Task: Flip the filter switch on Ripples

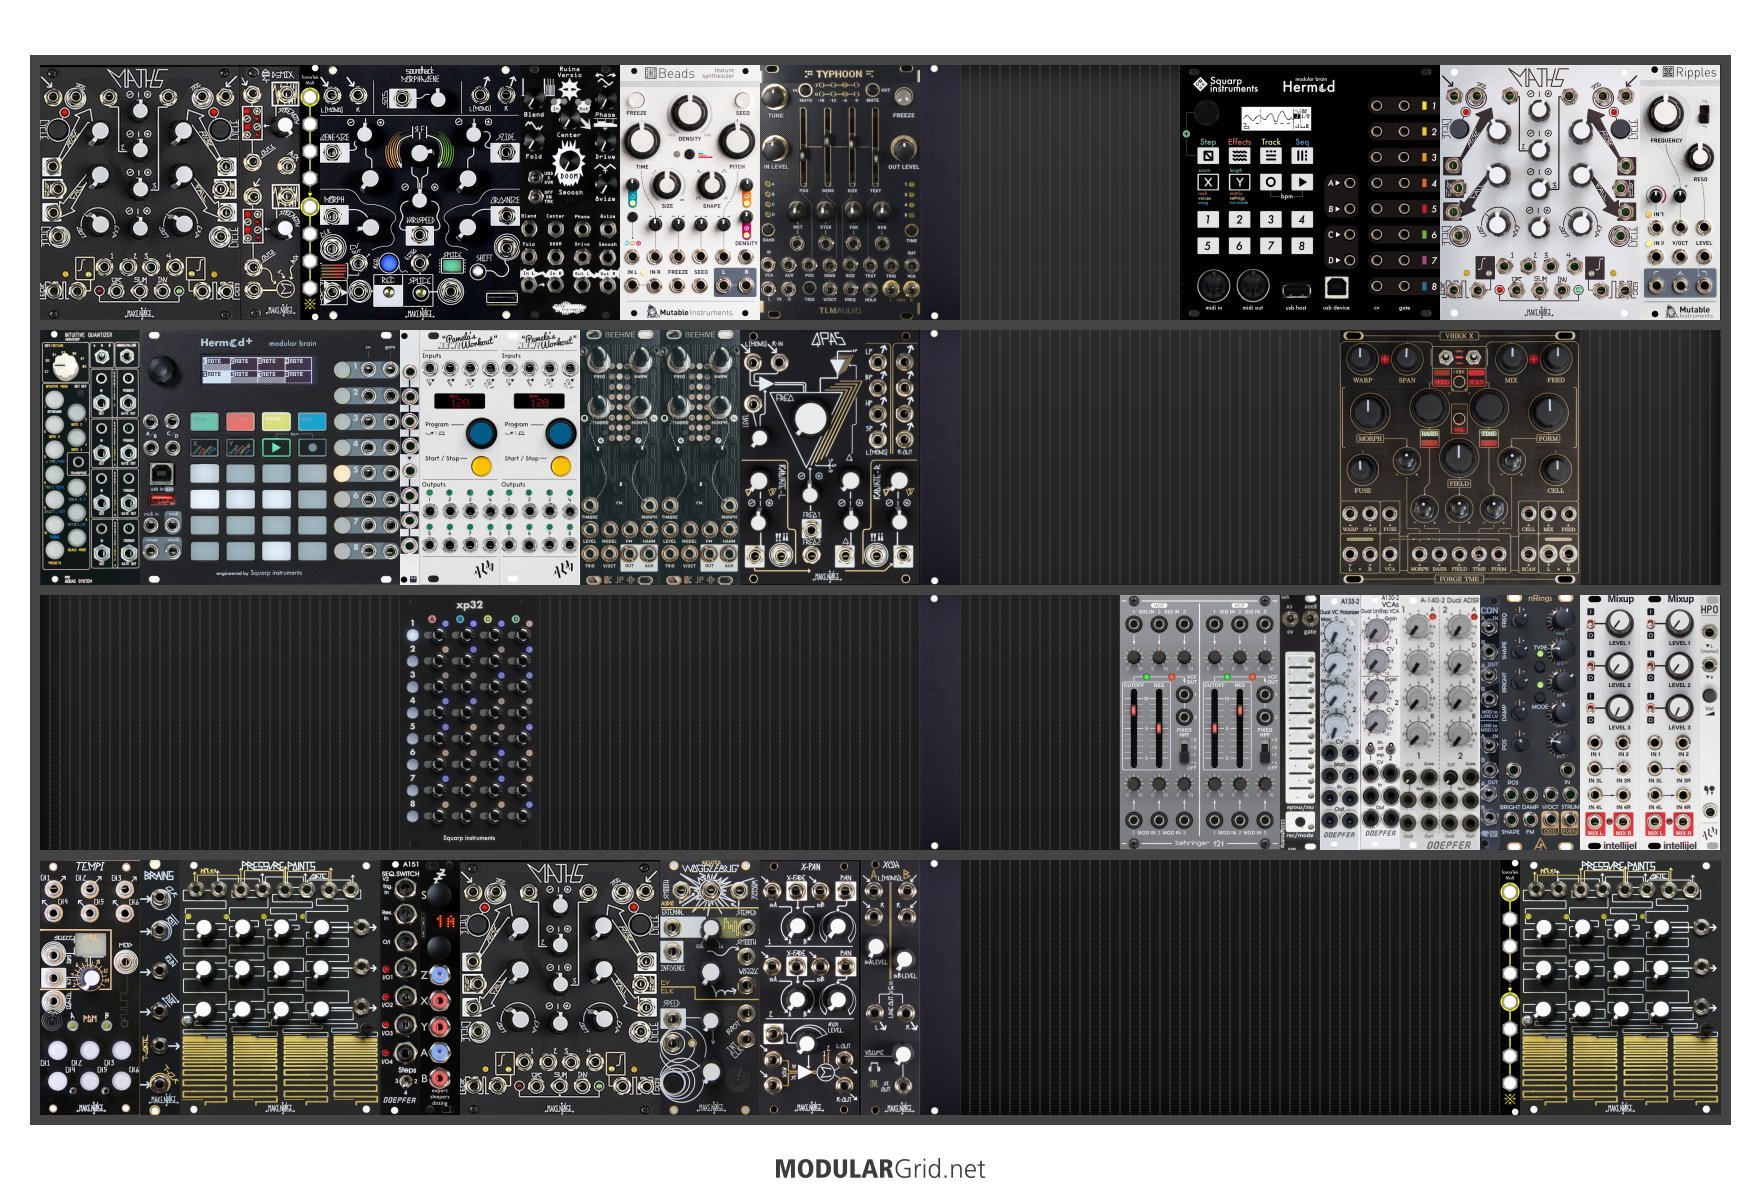Action: click(x=1706, y=112)
